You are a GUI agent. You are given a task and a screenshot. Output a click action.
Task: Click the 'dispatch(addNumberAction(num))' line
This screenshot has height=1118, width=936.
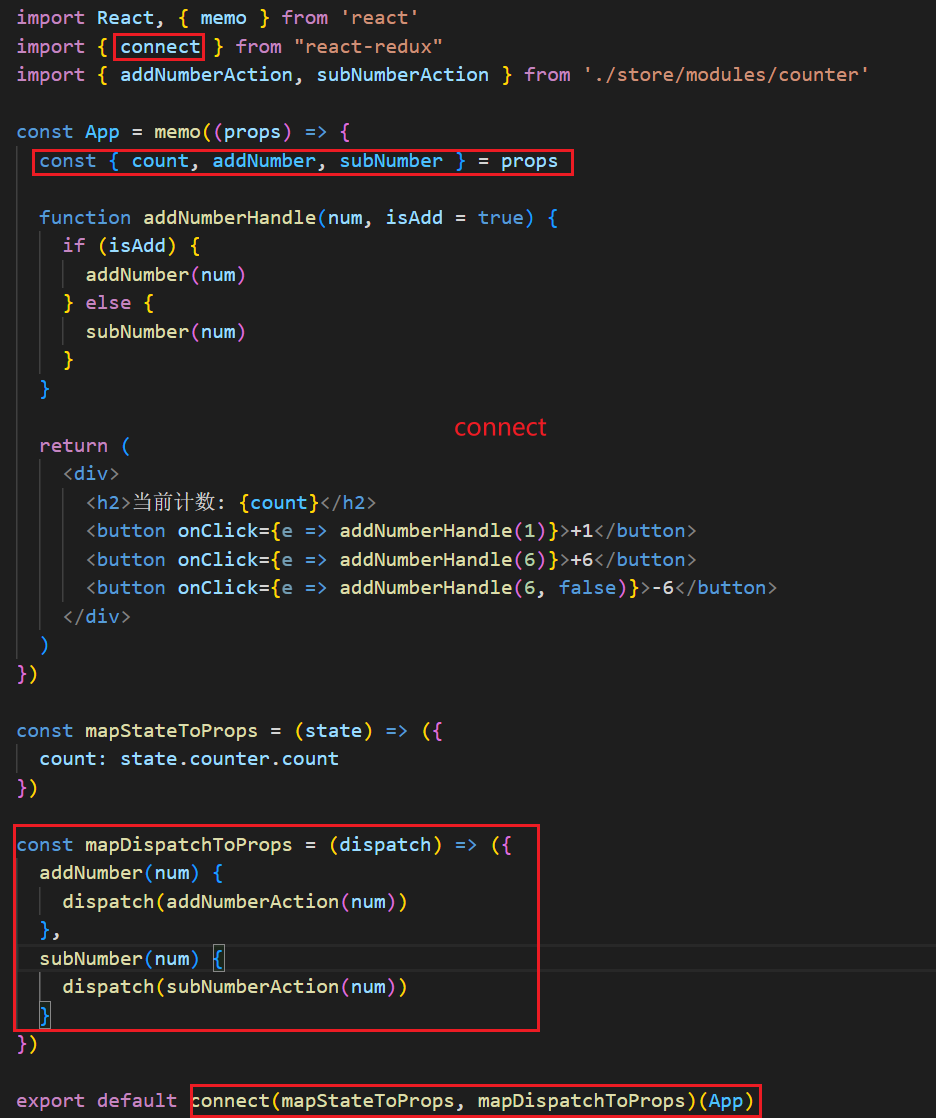tap(235, 902)
